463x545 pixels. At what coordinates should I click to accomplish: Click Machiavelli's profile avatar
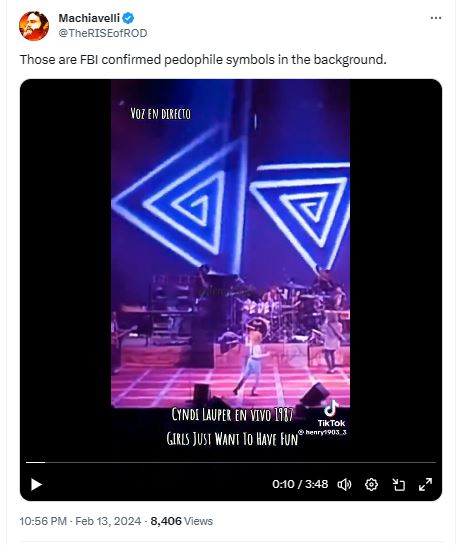tap(34, 26)
